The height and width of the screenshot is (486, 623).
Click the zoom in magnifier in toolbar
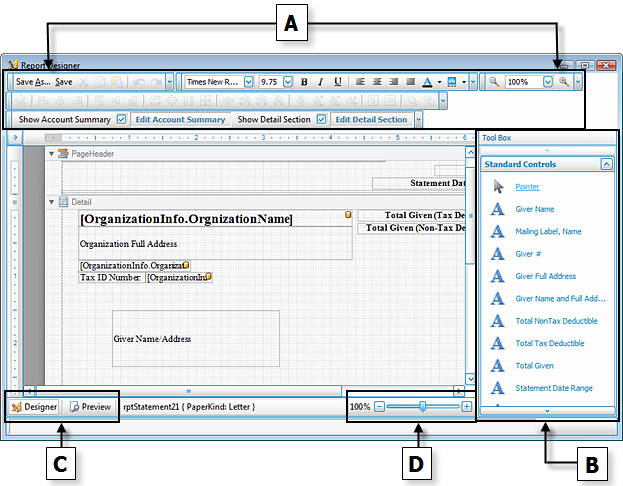point(563,81)
